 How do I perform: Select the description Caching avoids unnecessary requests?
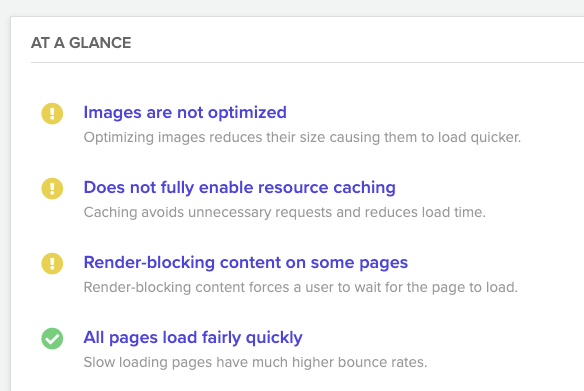pos(285,212)
